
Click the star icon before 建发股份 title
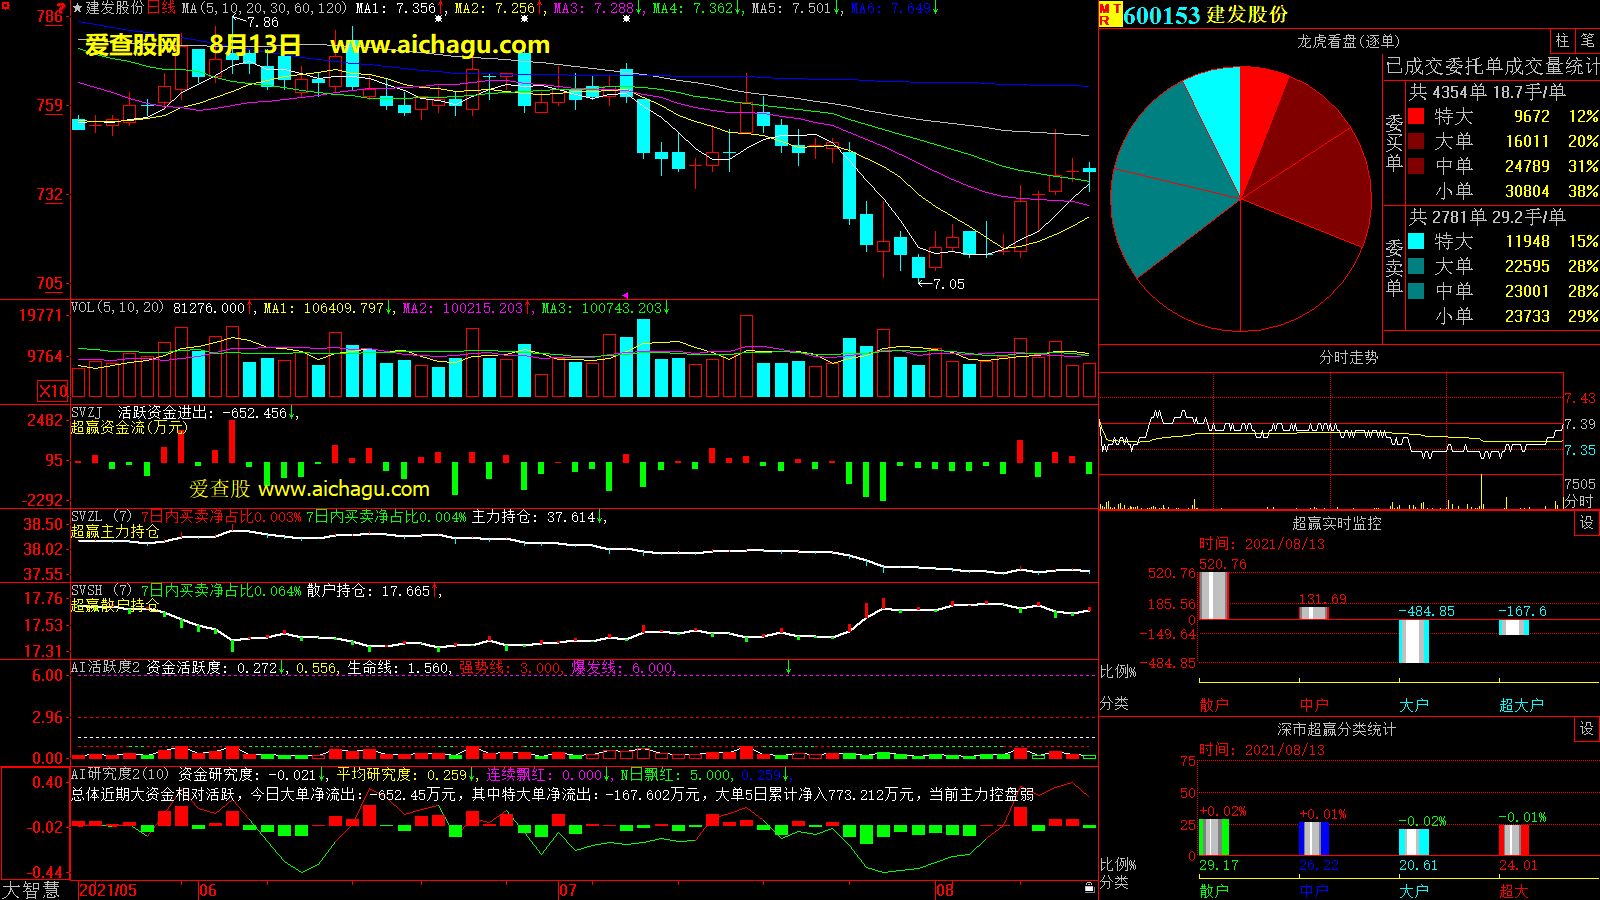click(x=78, y=8)
